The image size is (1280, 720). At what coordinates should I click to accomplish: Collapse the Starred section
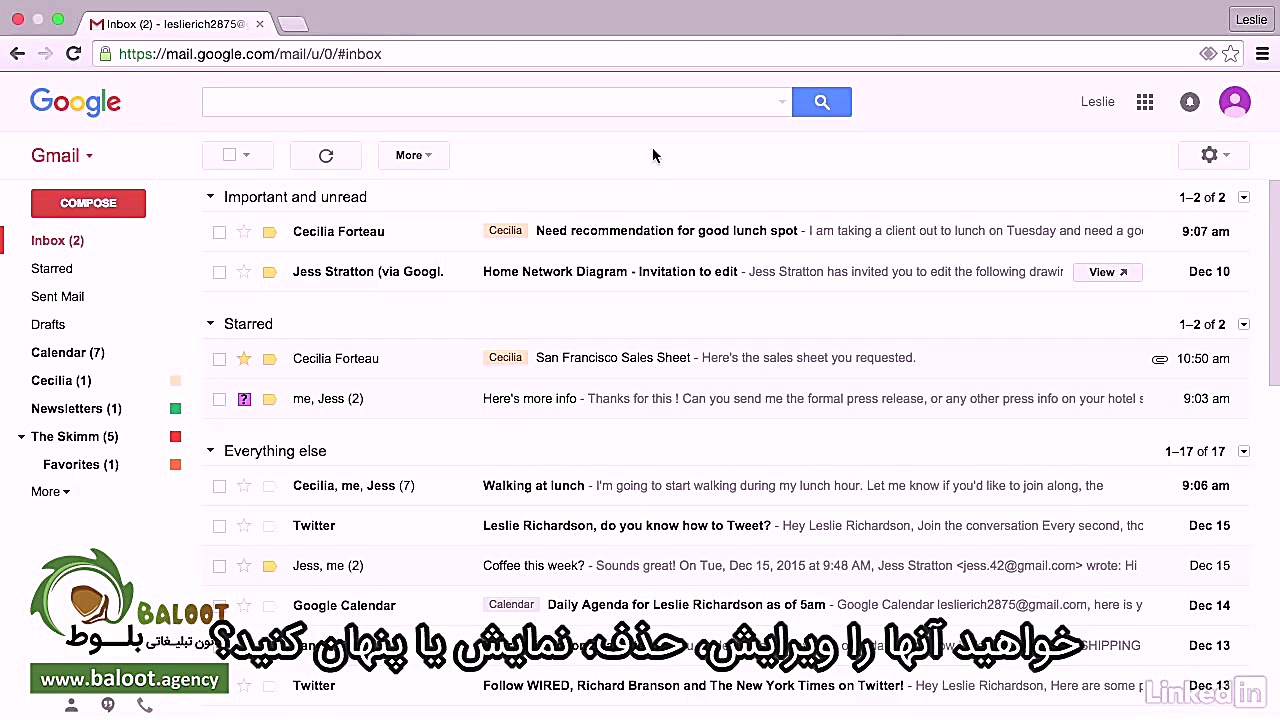click(210, 324)
